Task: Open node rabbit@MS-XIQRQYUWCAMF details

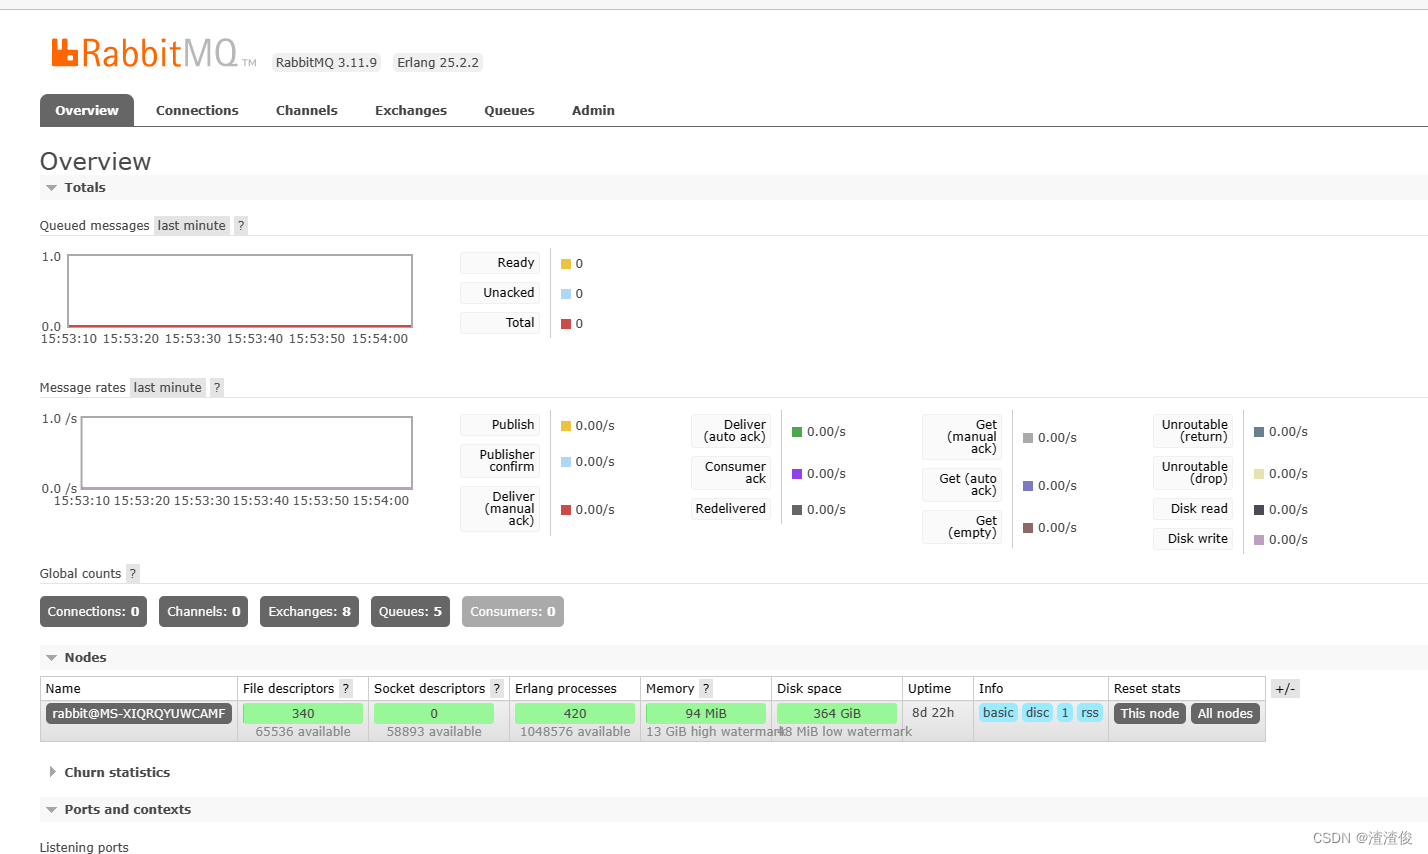Action: point(139,714)
